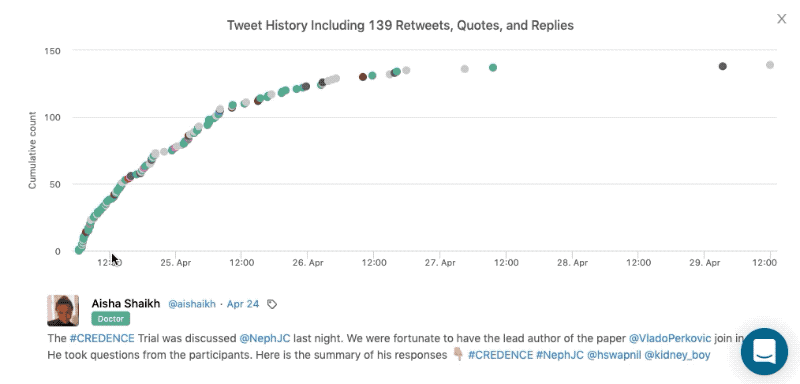
Task: Open the first #CREDENCE hashtag link
Action: click(x=102, y=338)
